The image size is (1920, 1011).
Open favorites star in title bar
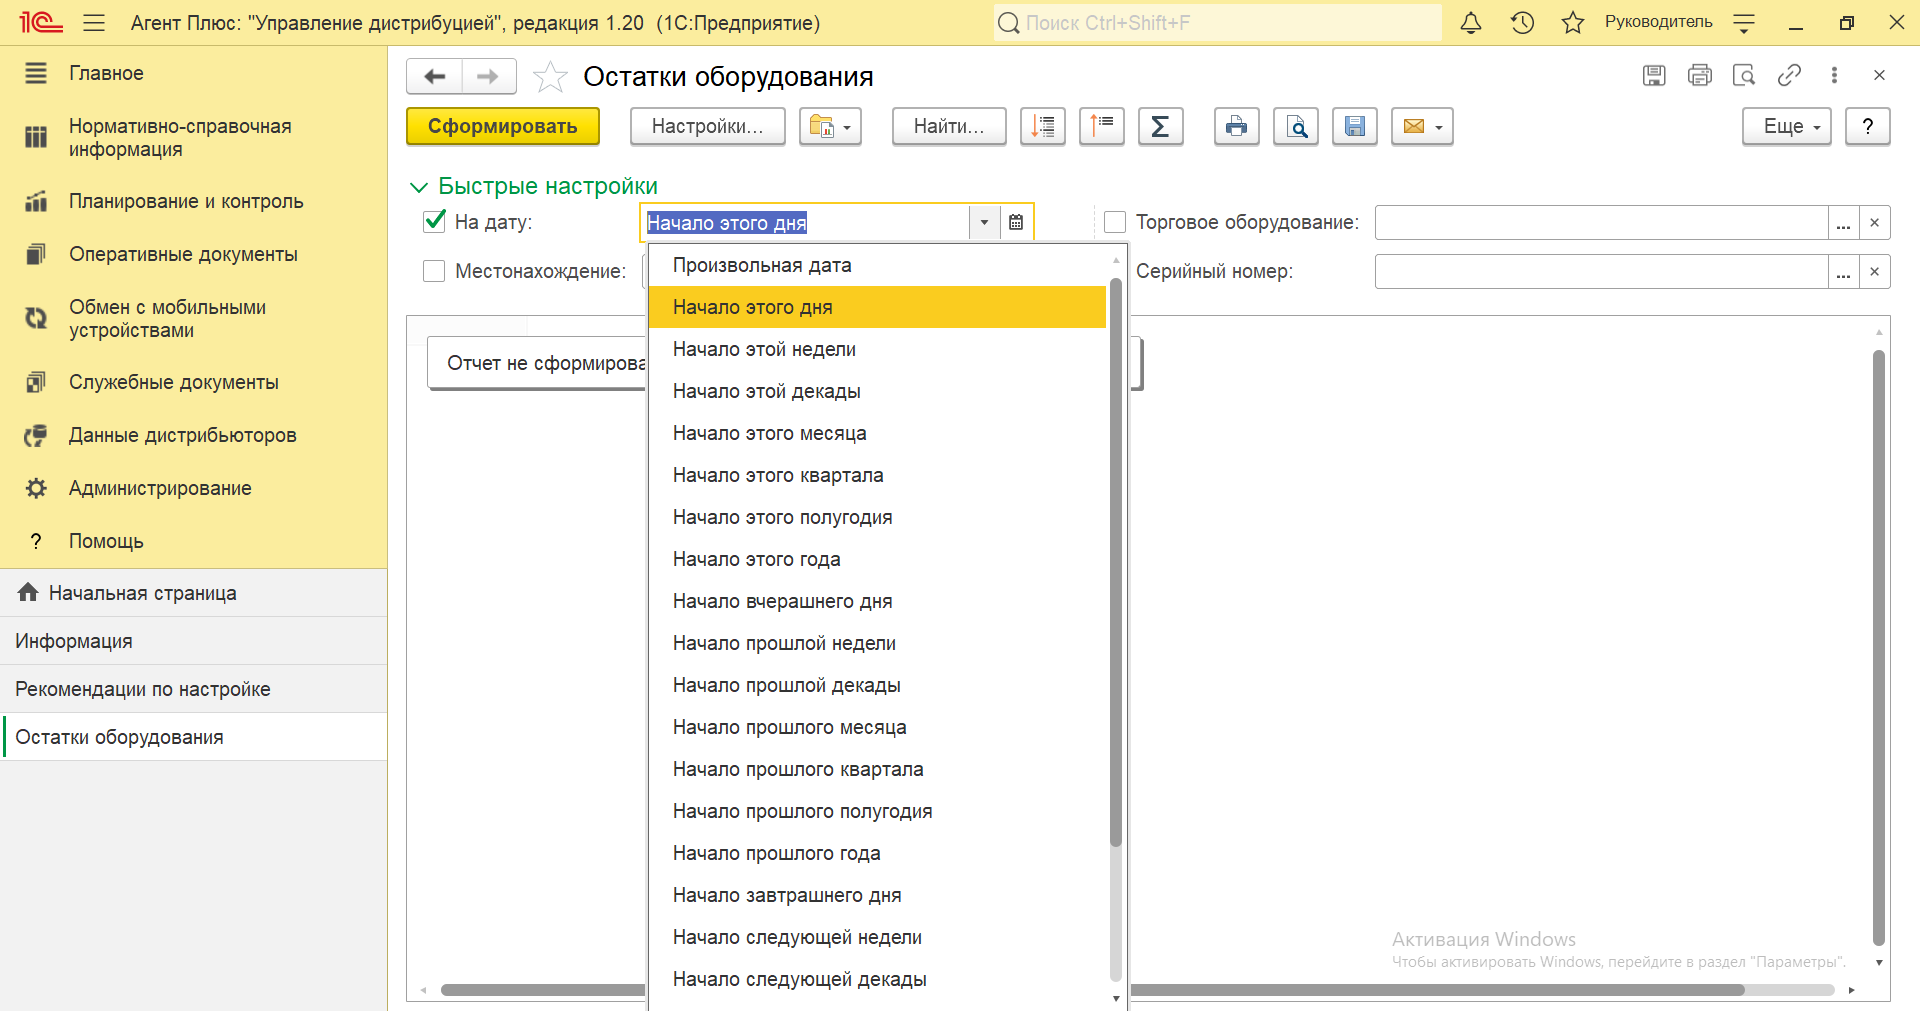1573,23
